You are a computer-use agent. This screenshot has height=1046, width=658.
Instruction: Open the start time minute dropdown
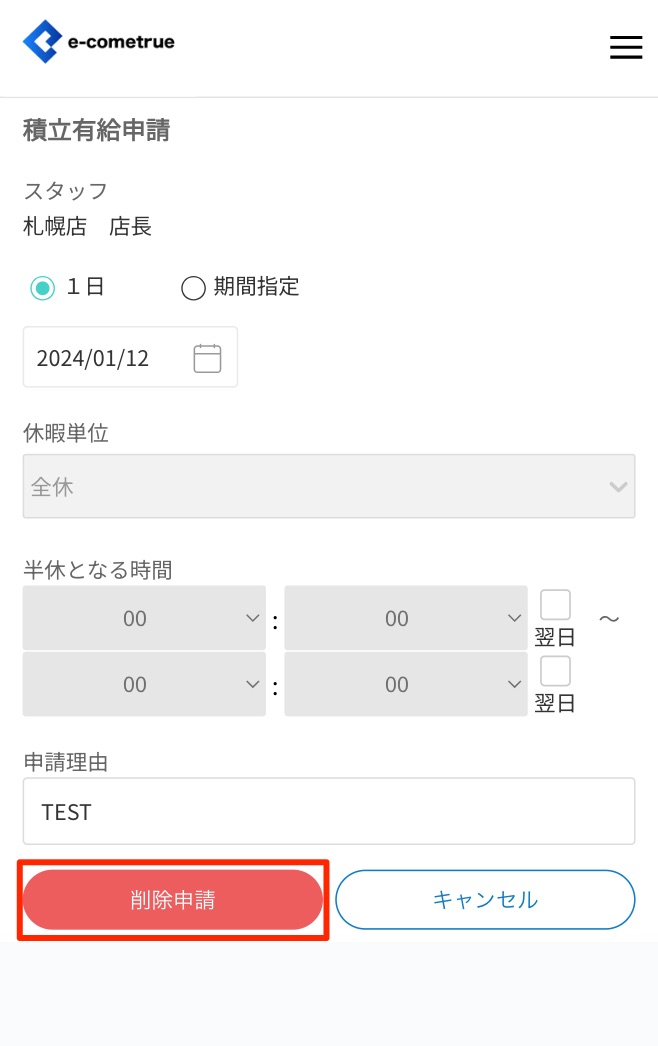tap(405, 619)
